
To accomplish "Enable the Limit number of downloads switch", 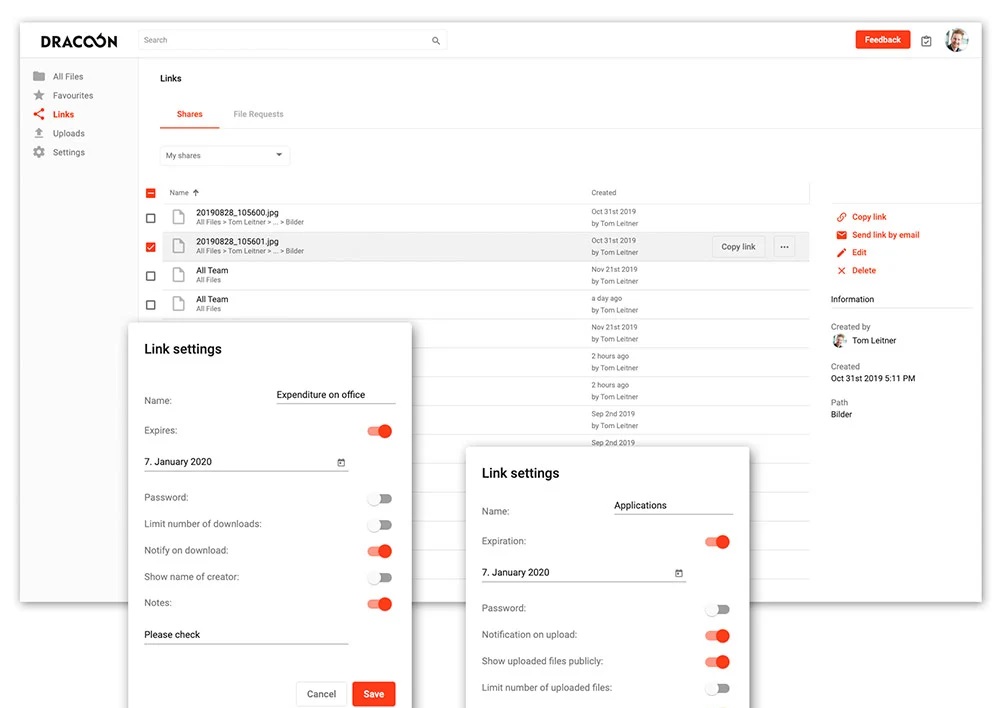I will click(x=379, y=525).
